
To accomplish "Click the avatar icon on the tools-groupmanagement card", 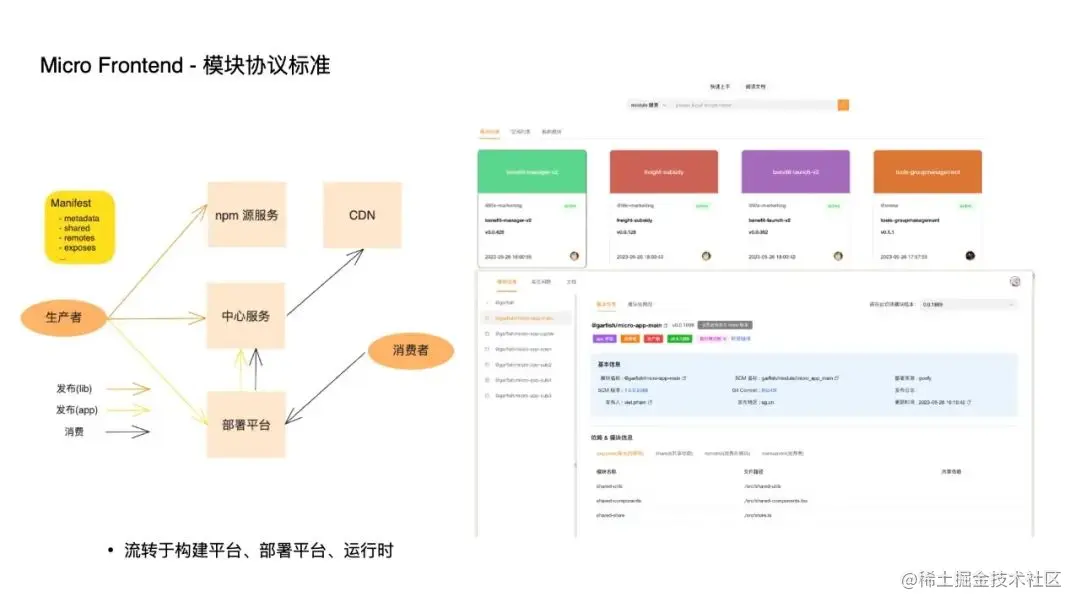I will point(969,254).
